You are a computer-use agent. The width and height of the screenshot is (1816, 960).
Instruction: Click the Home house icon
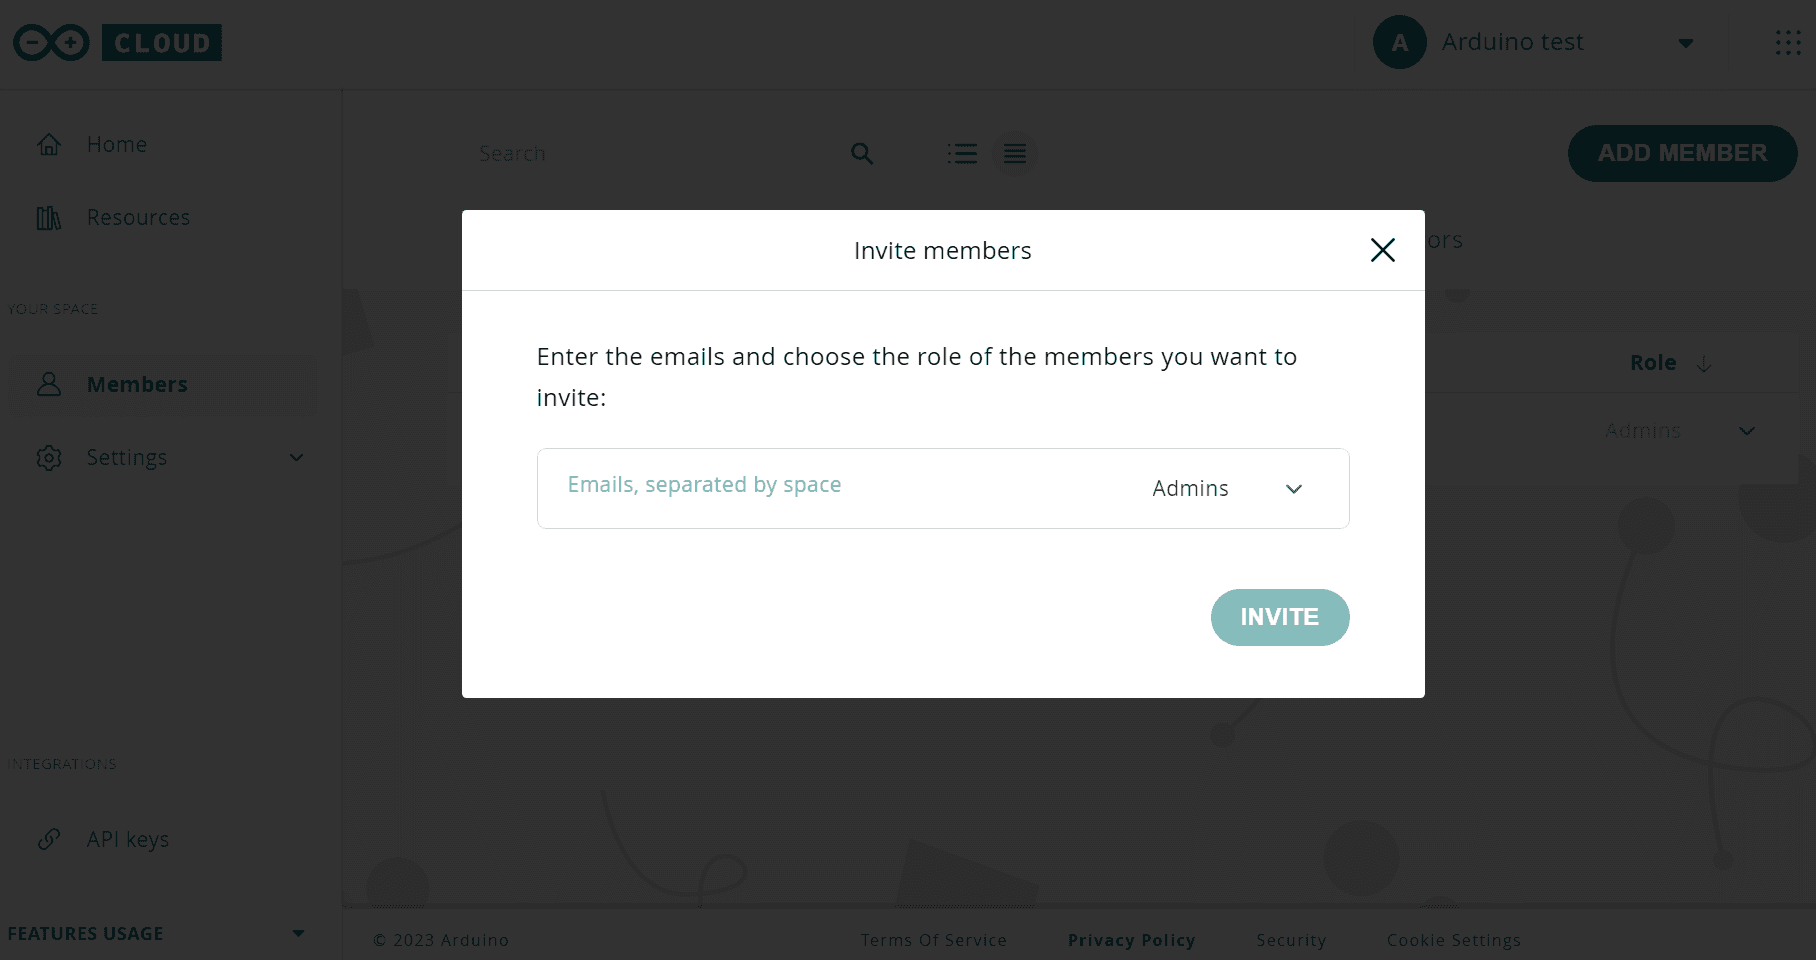(x=49, y=145)
